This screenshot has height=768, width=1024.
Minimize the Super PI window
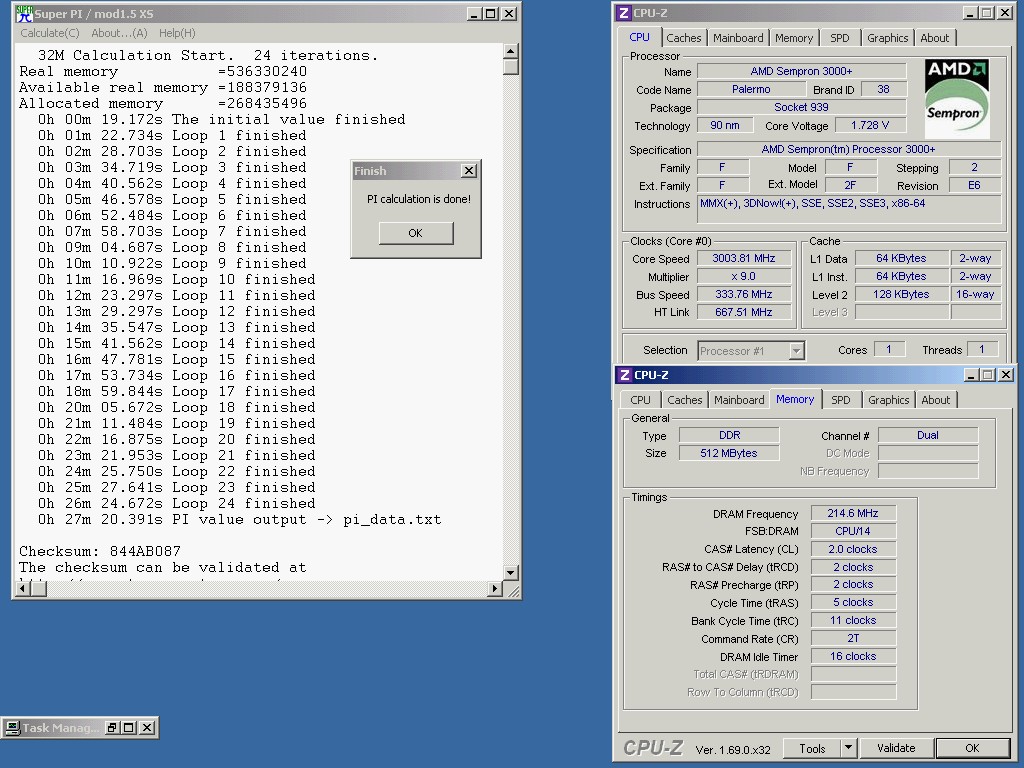tap(475, 13)
